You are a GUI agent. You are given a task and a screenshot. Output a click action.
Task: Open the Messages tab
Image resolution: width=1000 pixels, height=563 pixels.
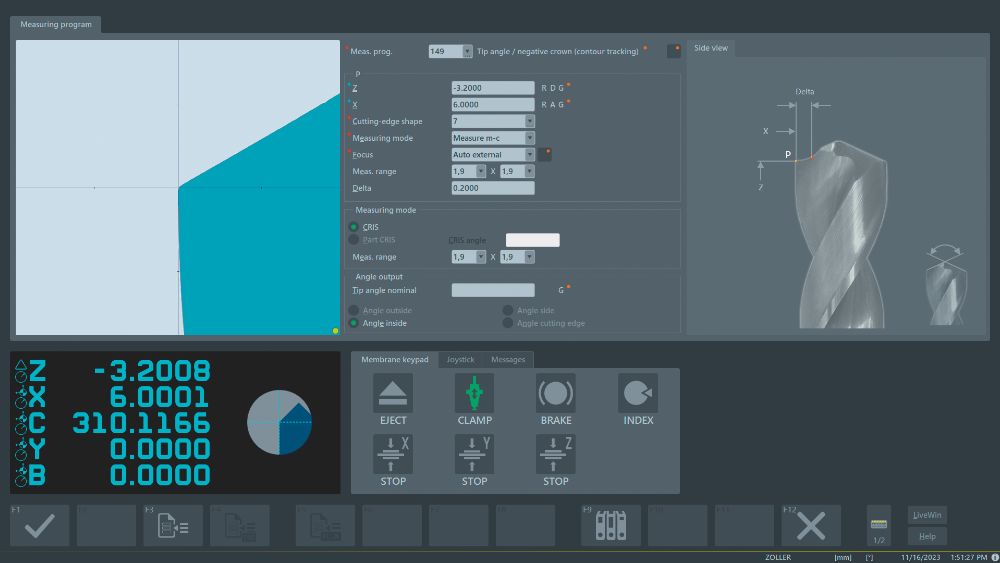pyautogui.click(x=508, y=359)
